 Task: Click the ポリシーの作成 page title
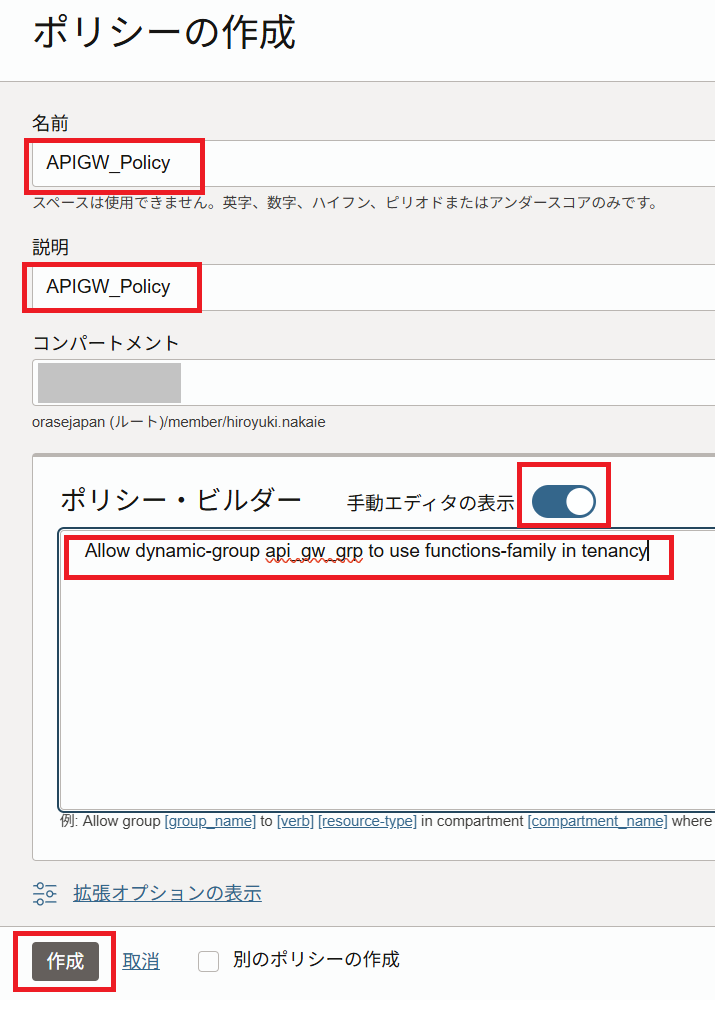pos(165,33)
